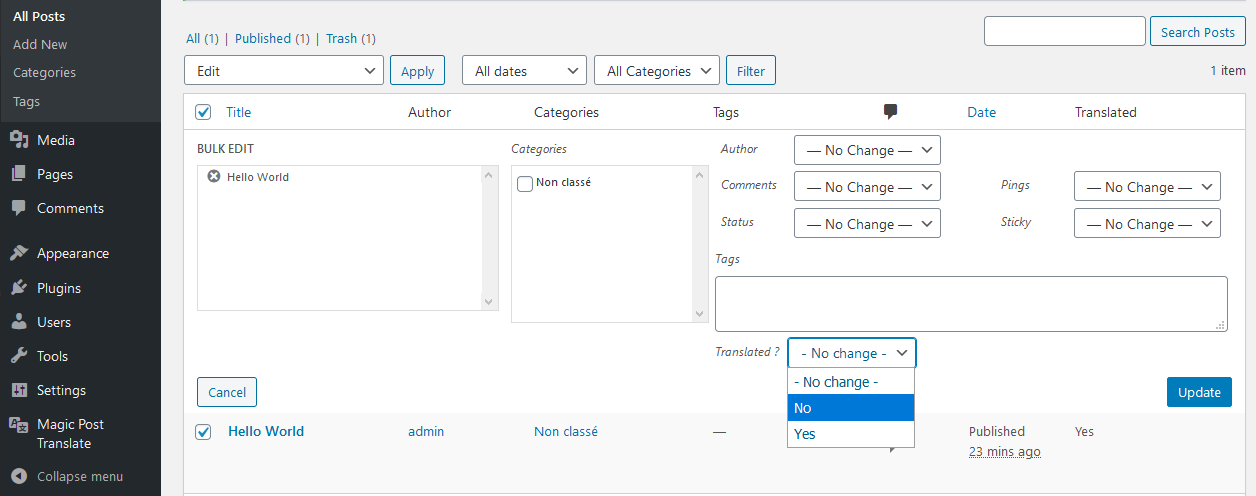The height and width of the screenshot is (496, 1256).
Task: Click the Media menu label
Action: pyautogui.click(x=56, y=140)
